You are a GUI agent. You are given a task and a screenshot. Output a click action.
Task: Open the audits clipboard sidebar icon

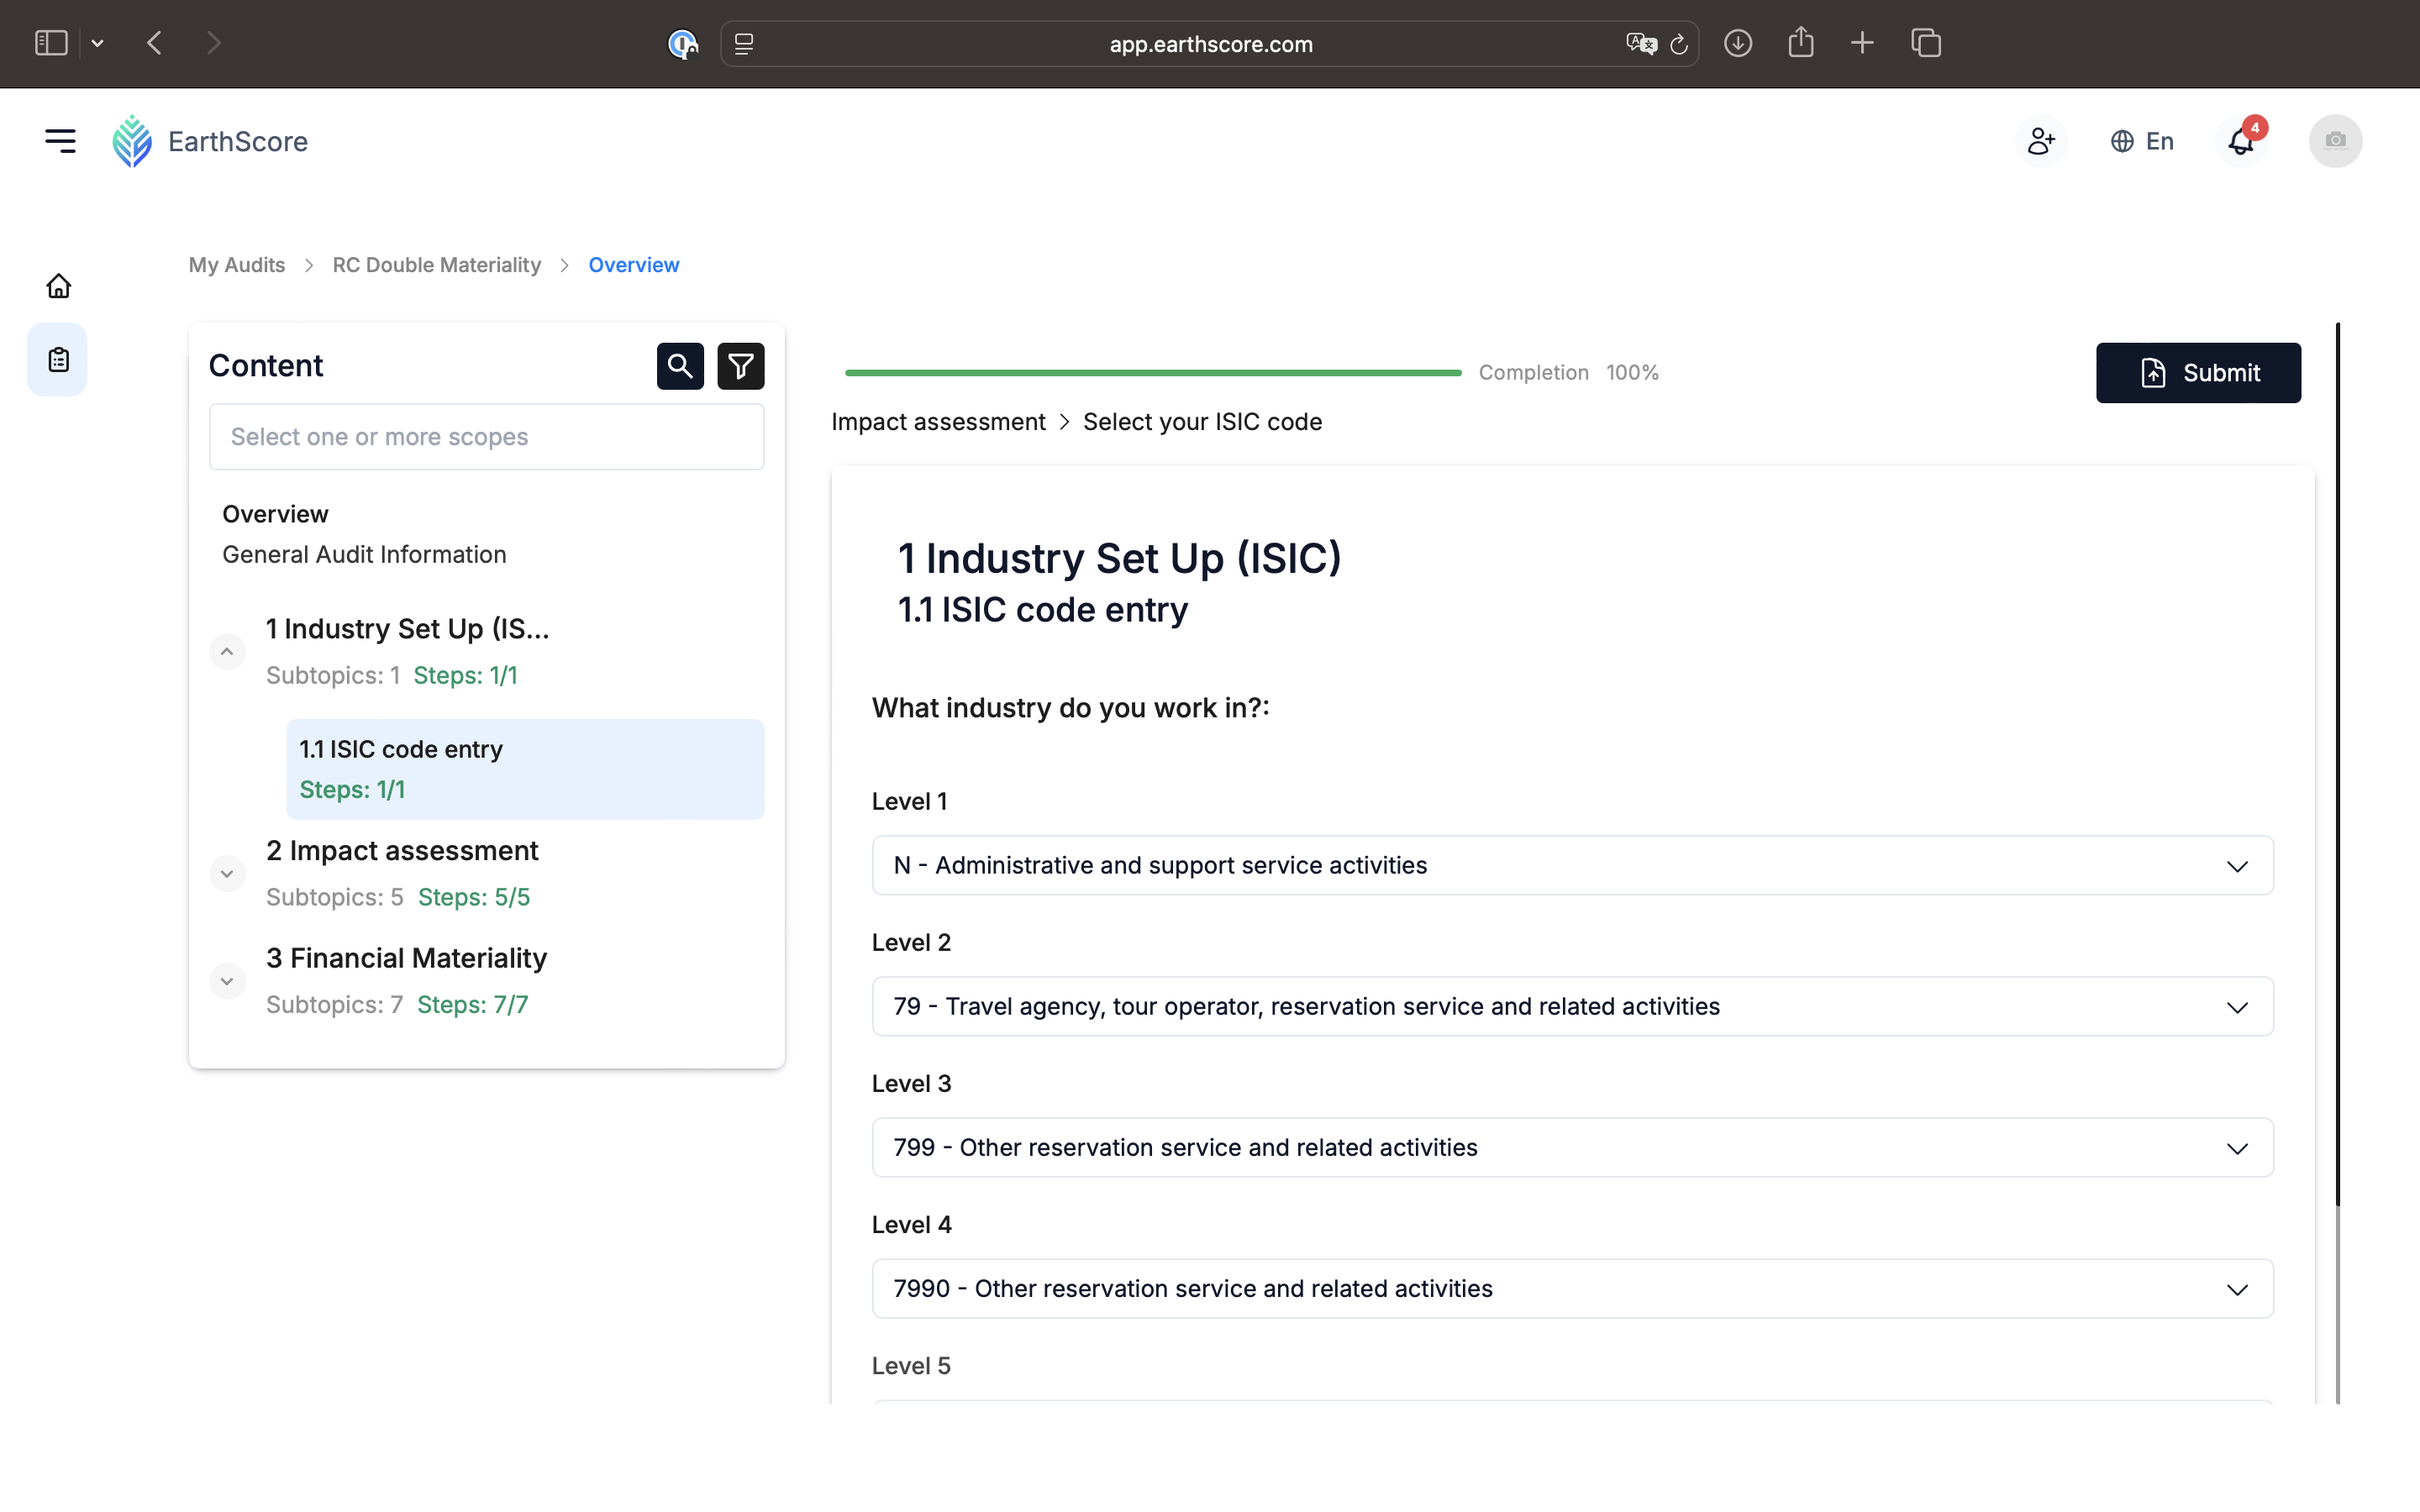pyautogui.click(x=58, y=360)
